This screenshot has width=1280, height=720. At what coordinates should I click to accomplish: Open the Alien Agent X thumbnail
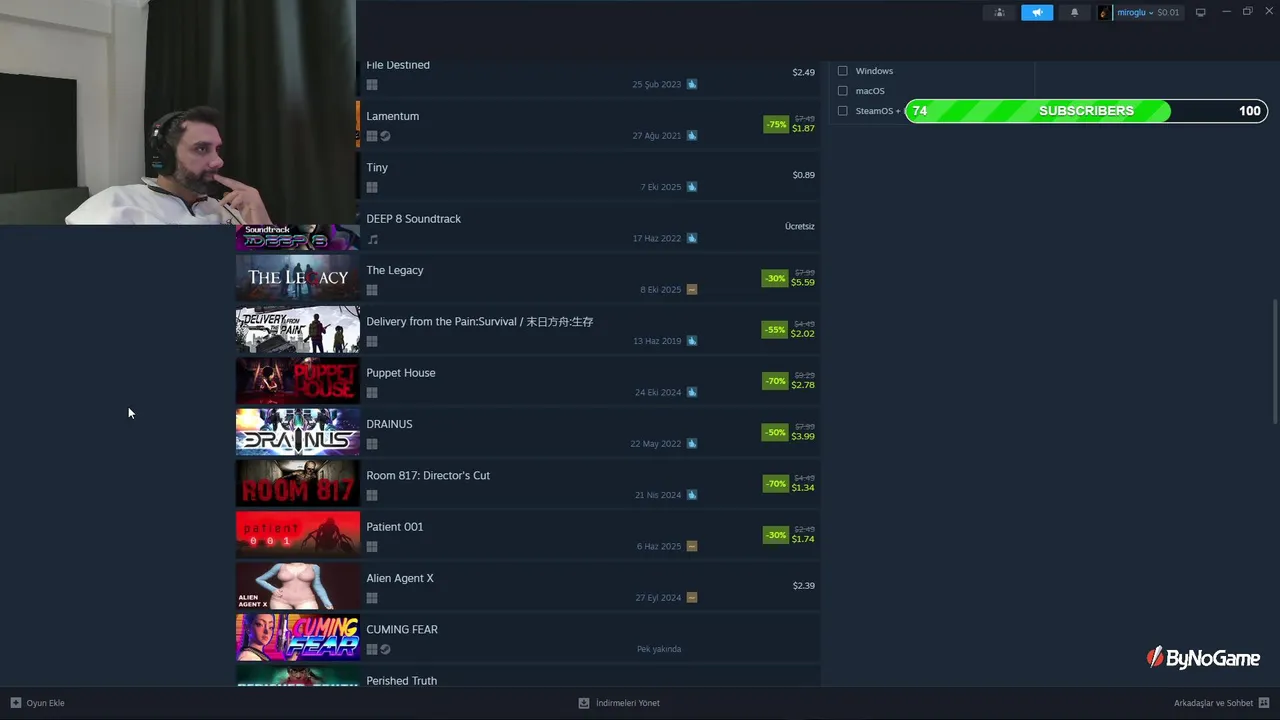point(297,586)
